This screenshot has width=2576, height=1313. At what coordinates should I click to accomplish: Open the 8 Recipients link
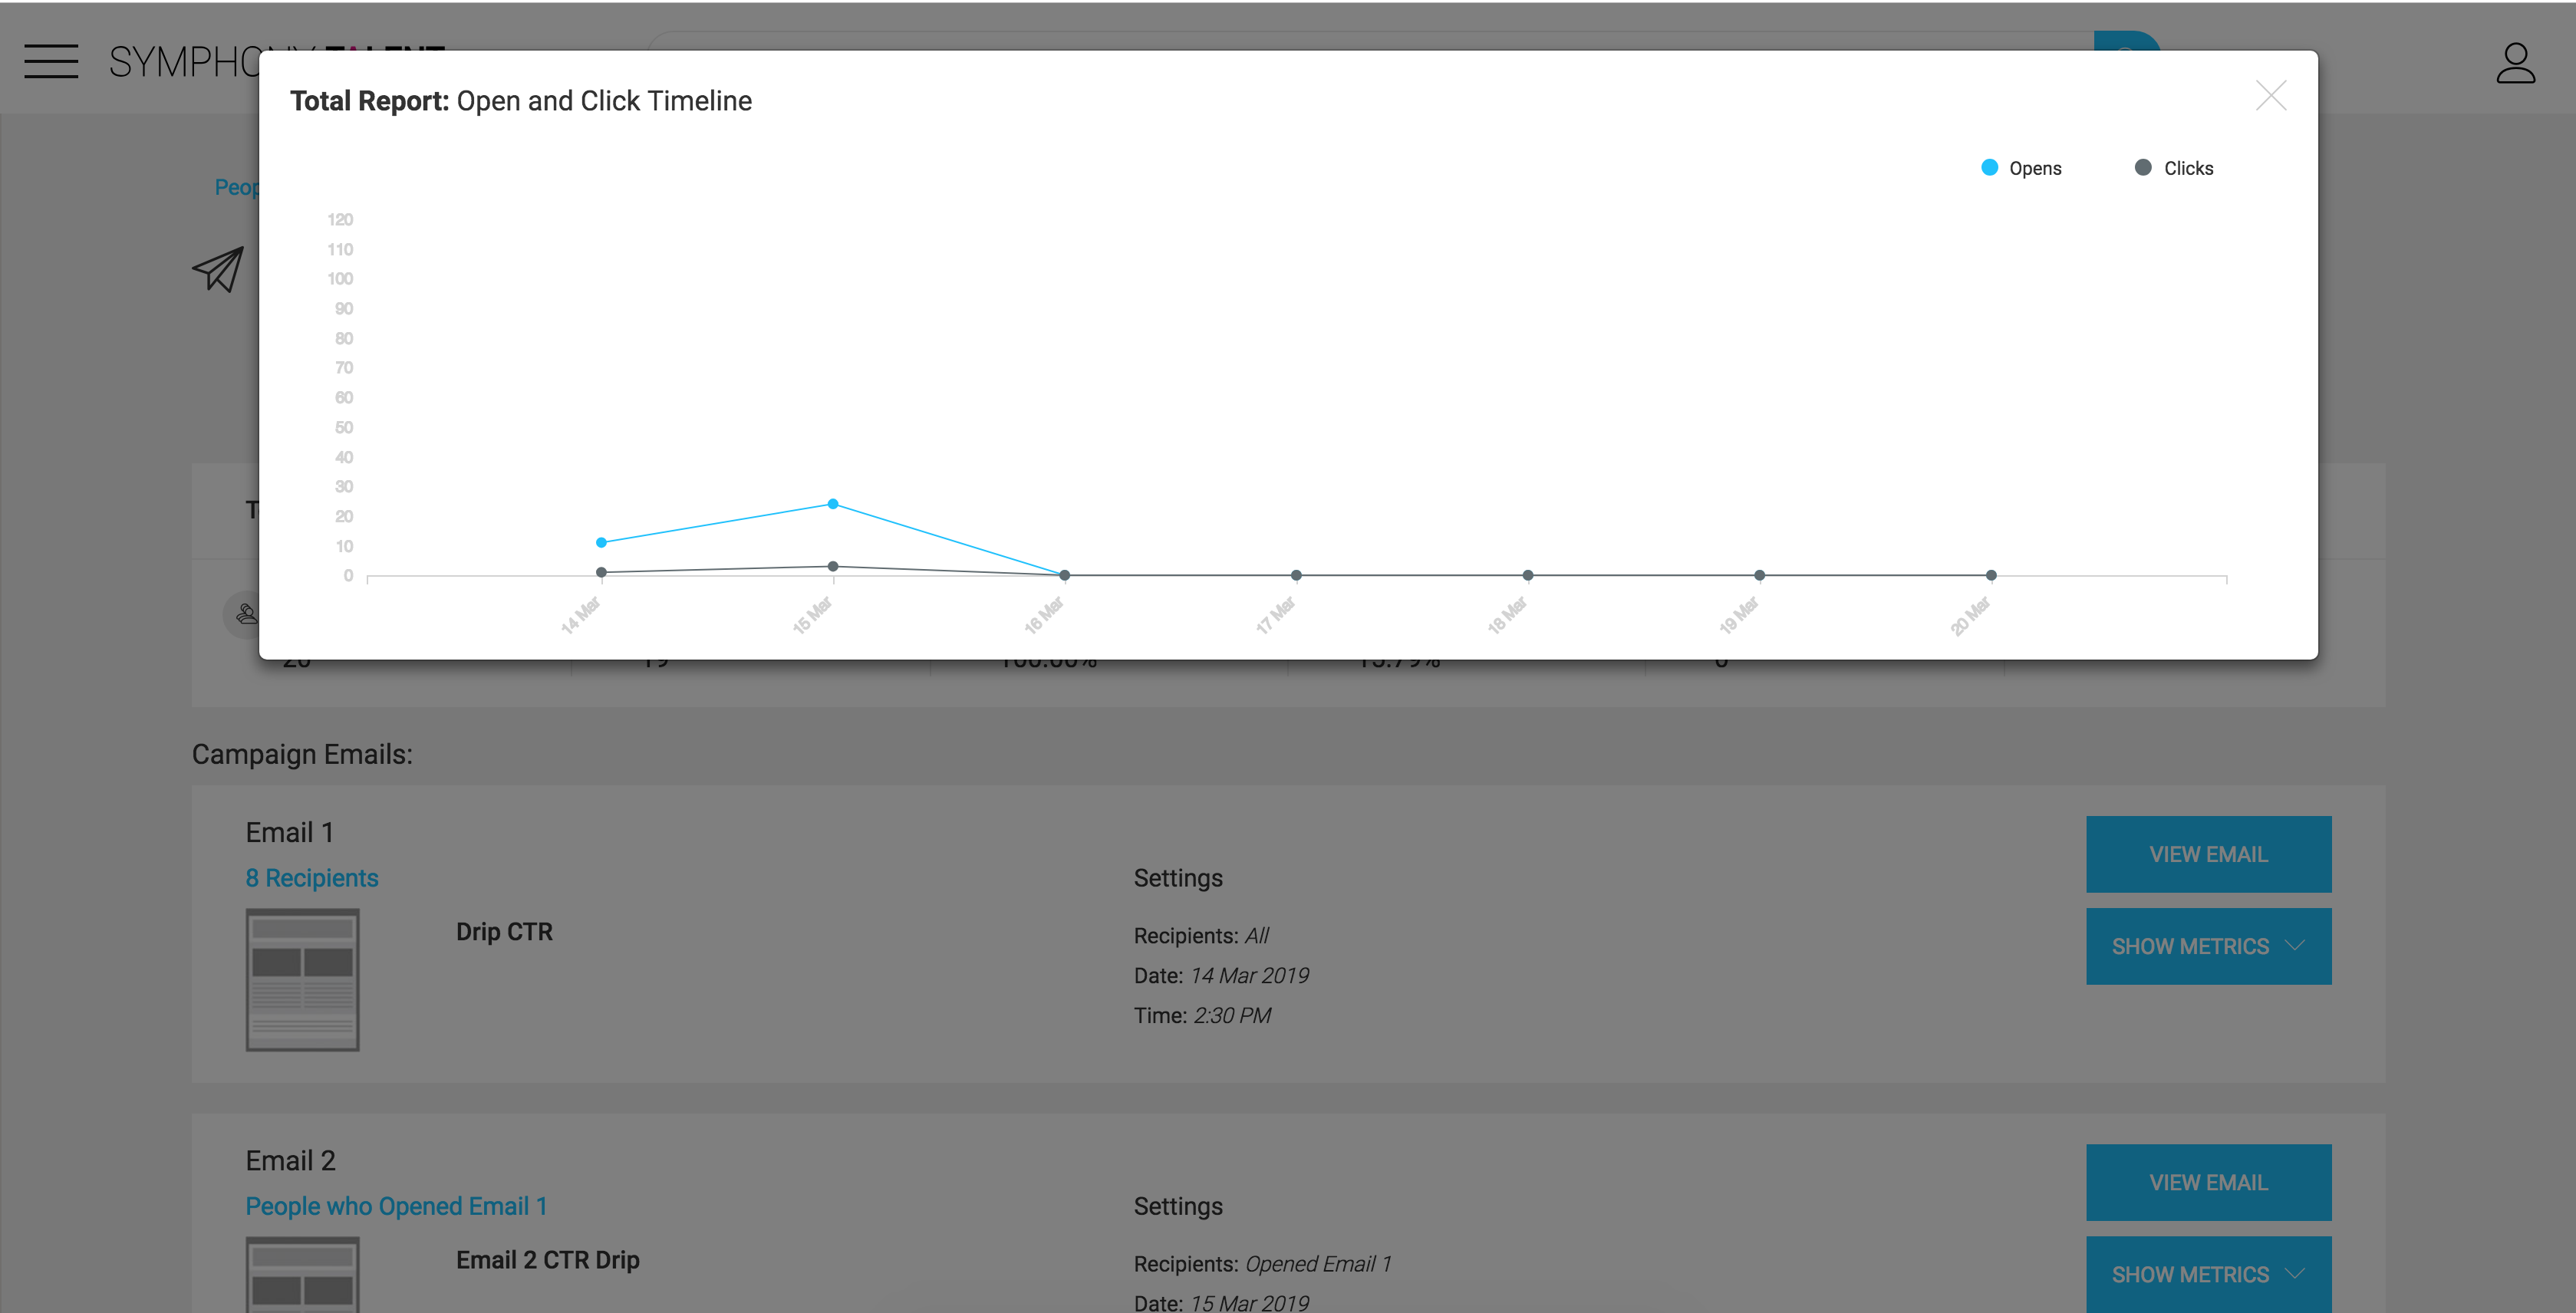[312, 878]
